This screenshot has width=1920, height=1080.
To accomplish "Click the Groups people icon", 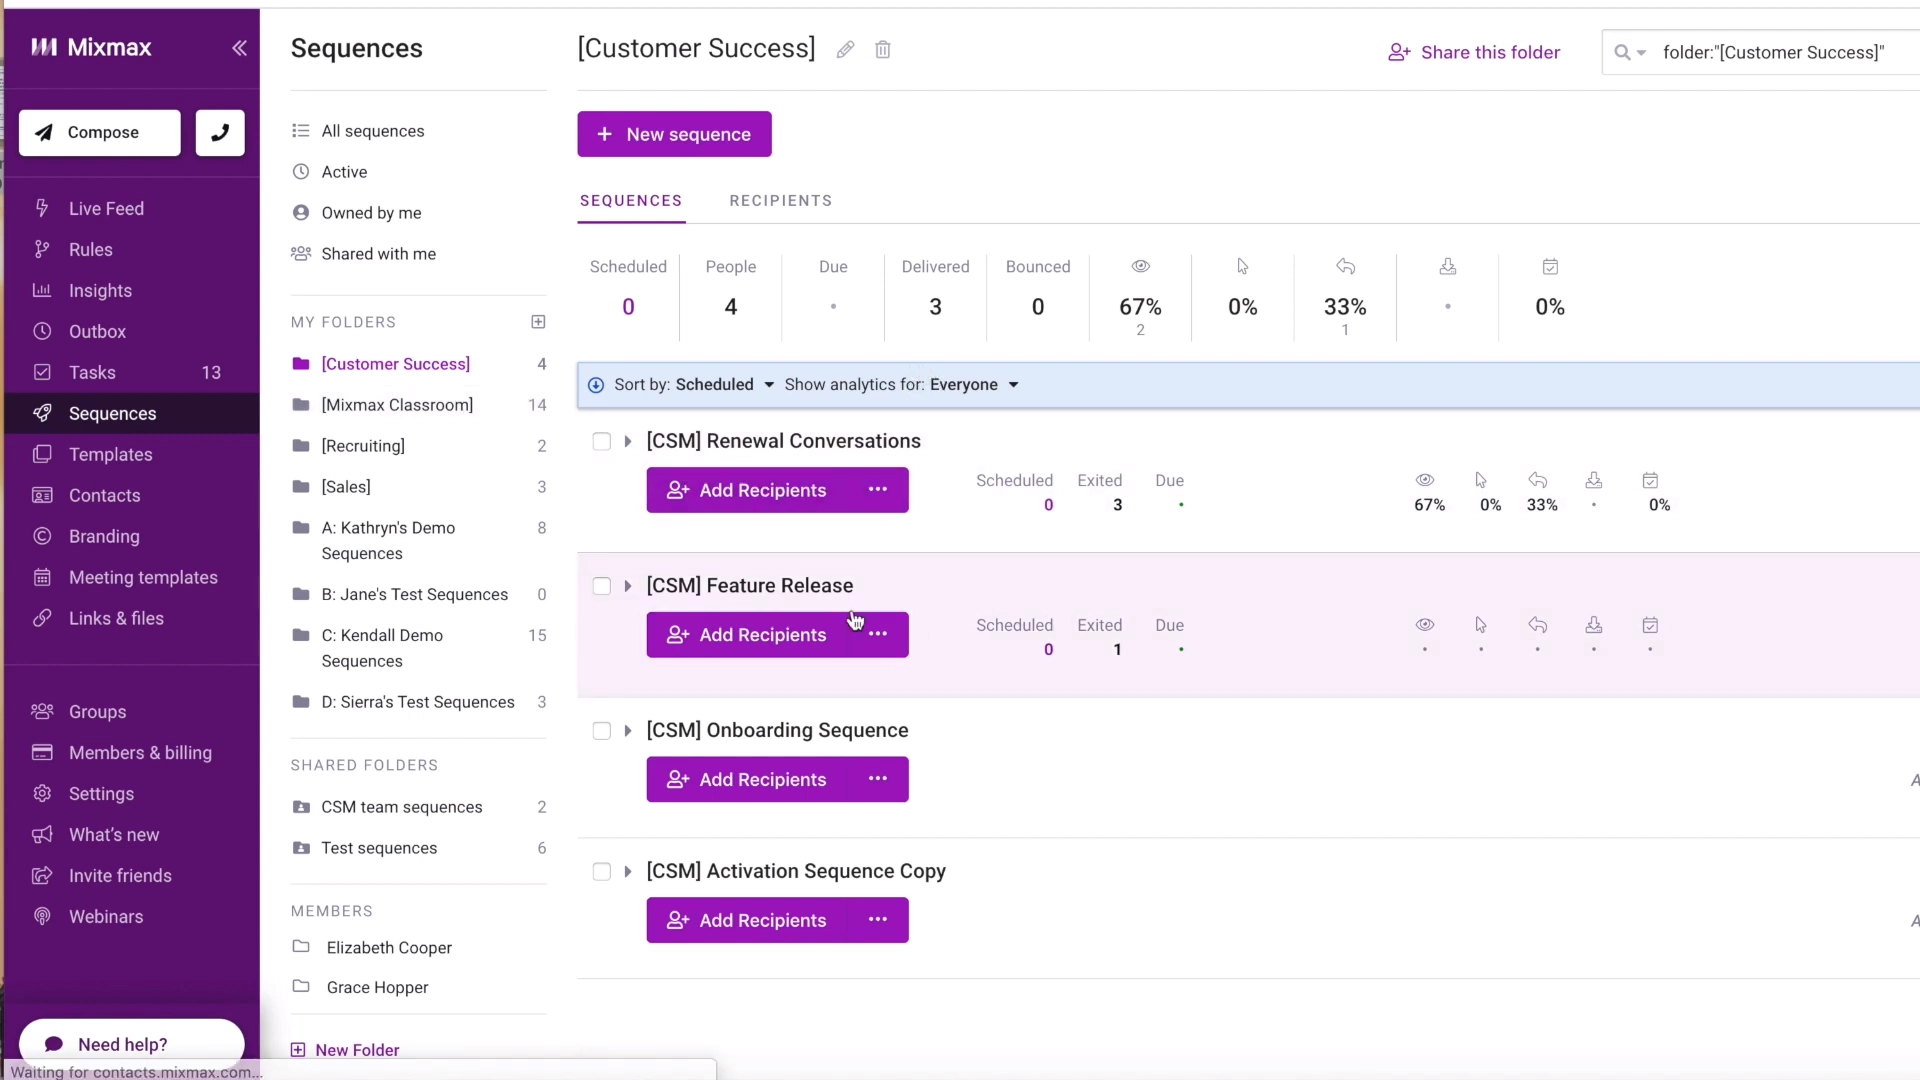I will click(42, 711).
